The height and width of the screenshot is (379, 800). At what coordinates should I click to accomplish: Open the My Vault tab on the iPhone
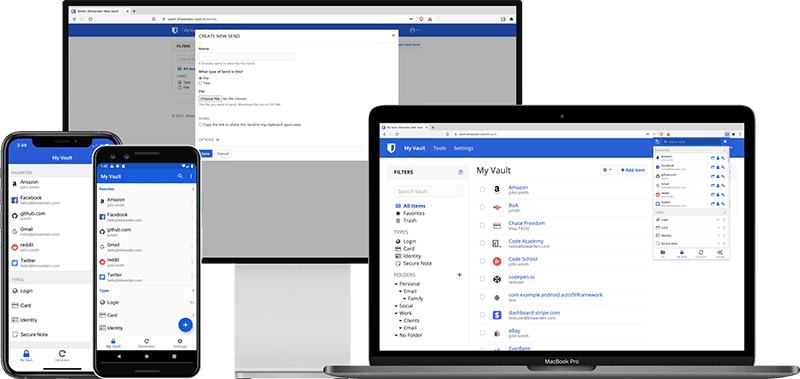[26, 355]
